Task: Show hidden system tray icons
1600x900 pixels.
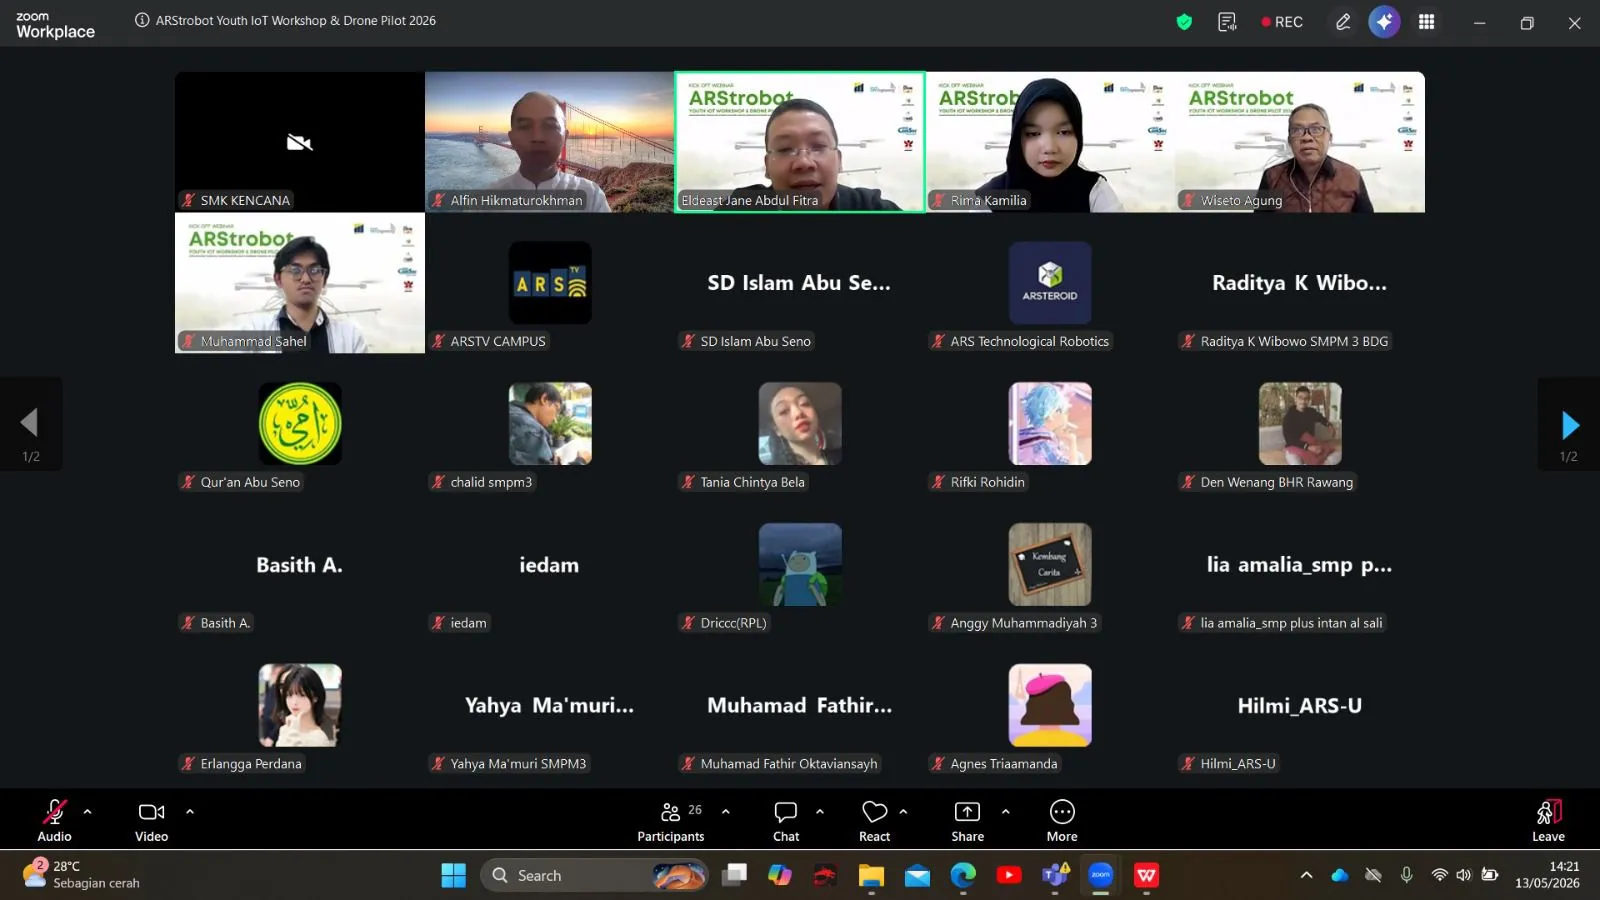Action: pos(1306,875)
